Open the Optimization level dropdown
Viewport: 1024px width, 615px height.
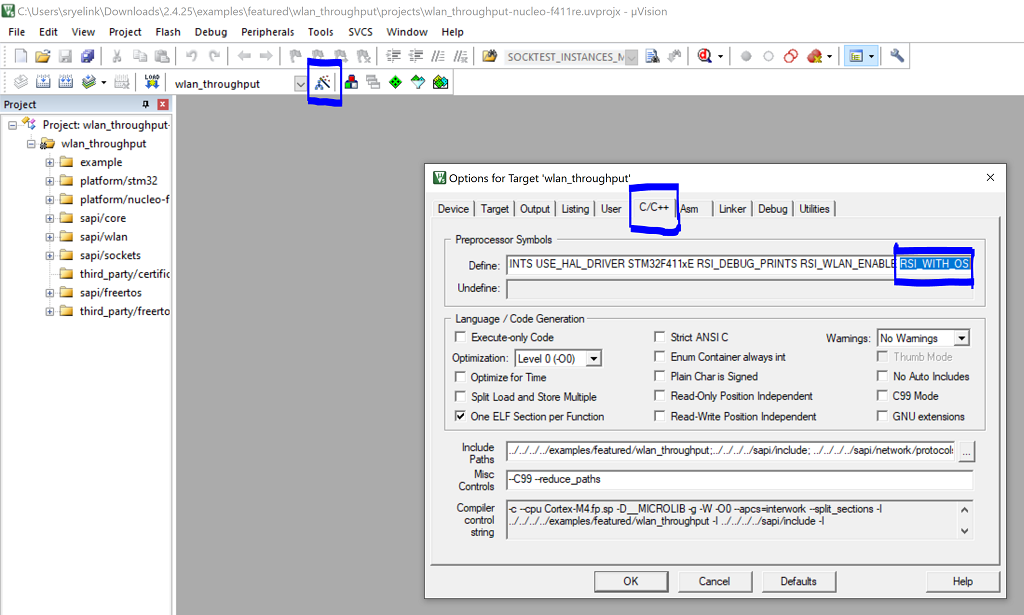click(x=594, y=359)
